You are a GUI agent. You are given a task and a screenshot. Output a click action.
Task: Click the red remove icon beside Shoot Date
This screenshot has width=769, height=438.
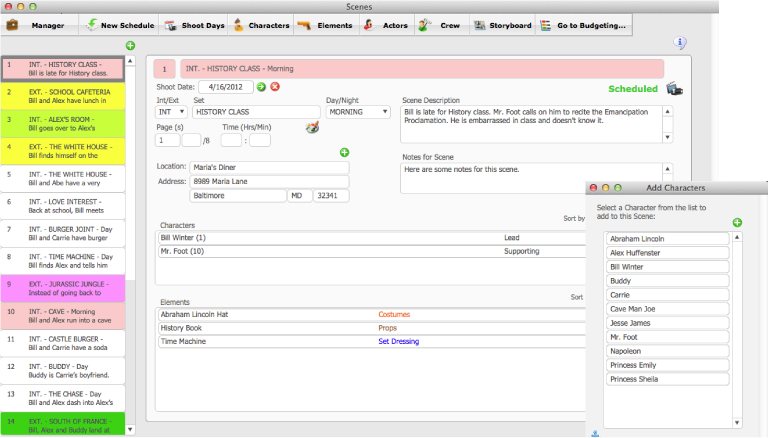275,87
